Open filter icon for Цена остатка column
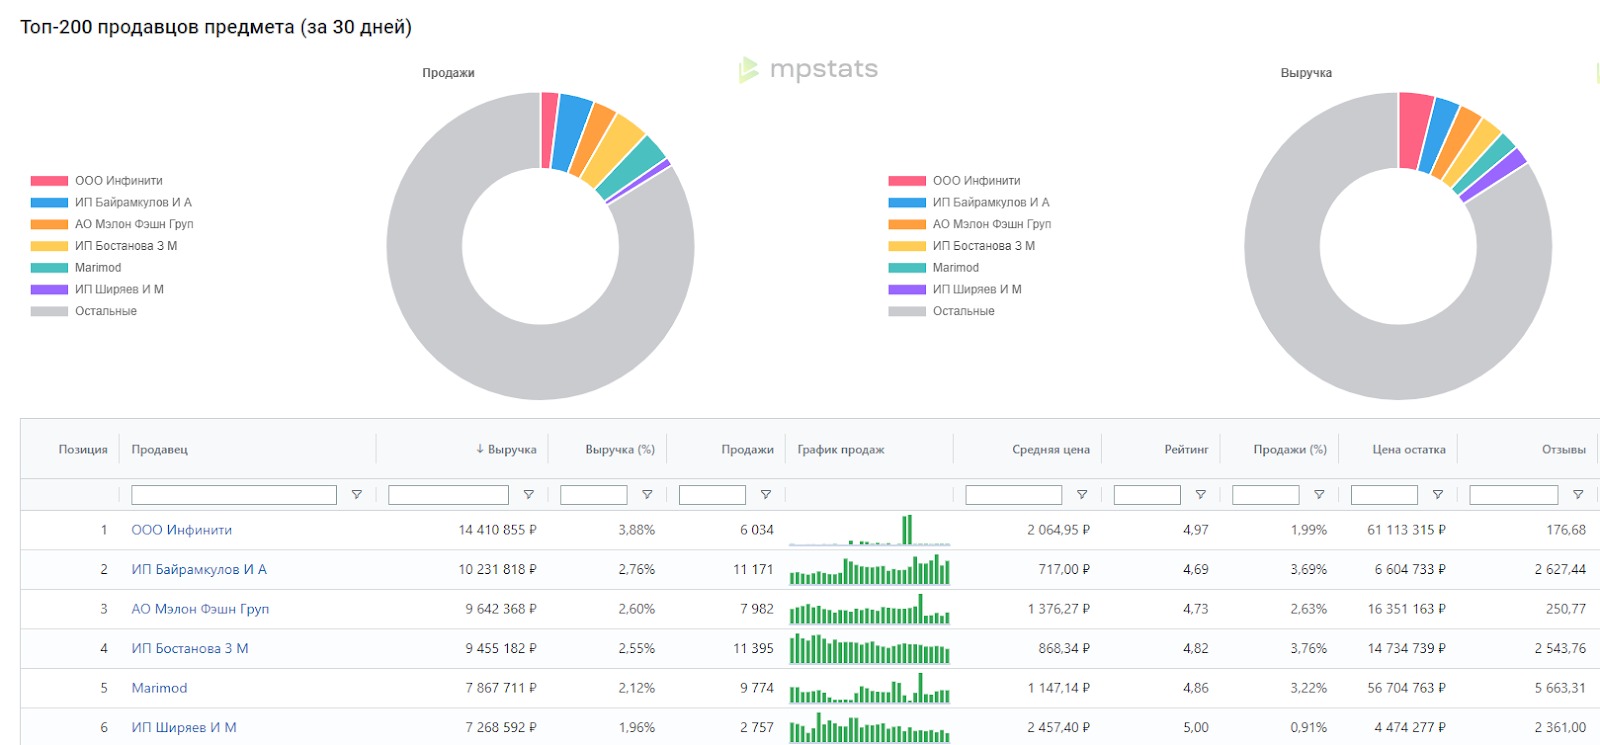The height and width of the screenshot is (745, 1600). 1437,495
